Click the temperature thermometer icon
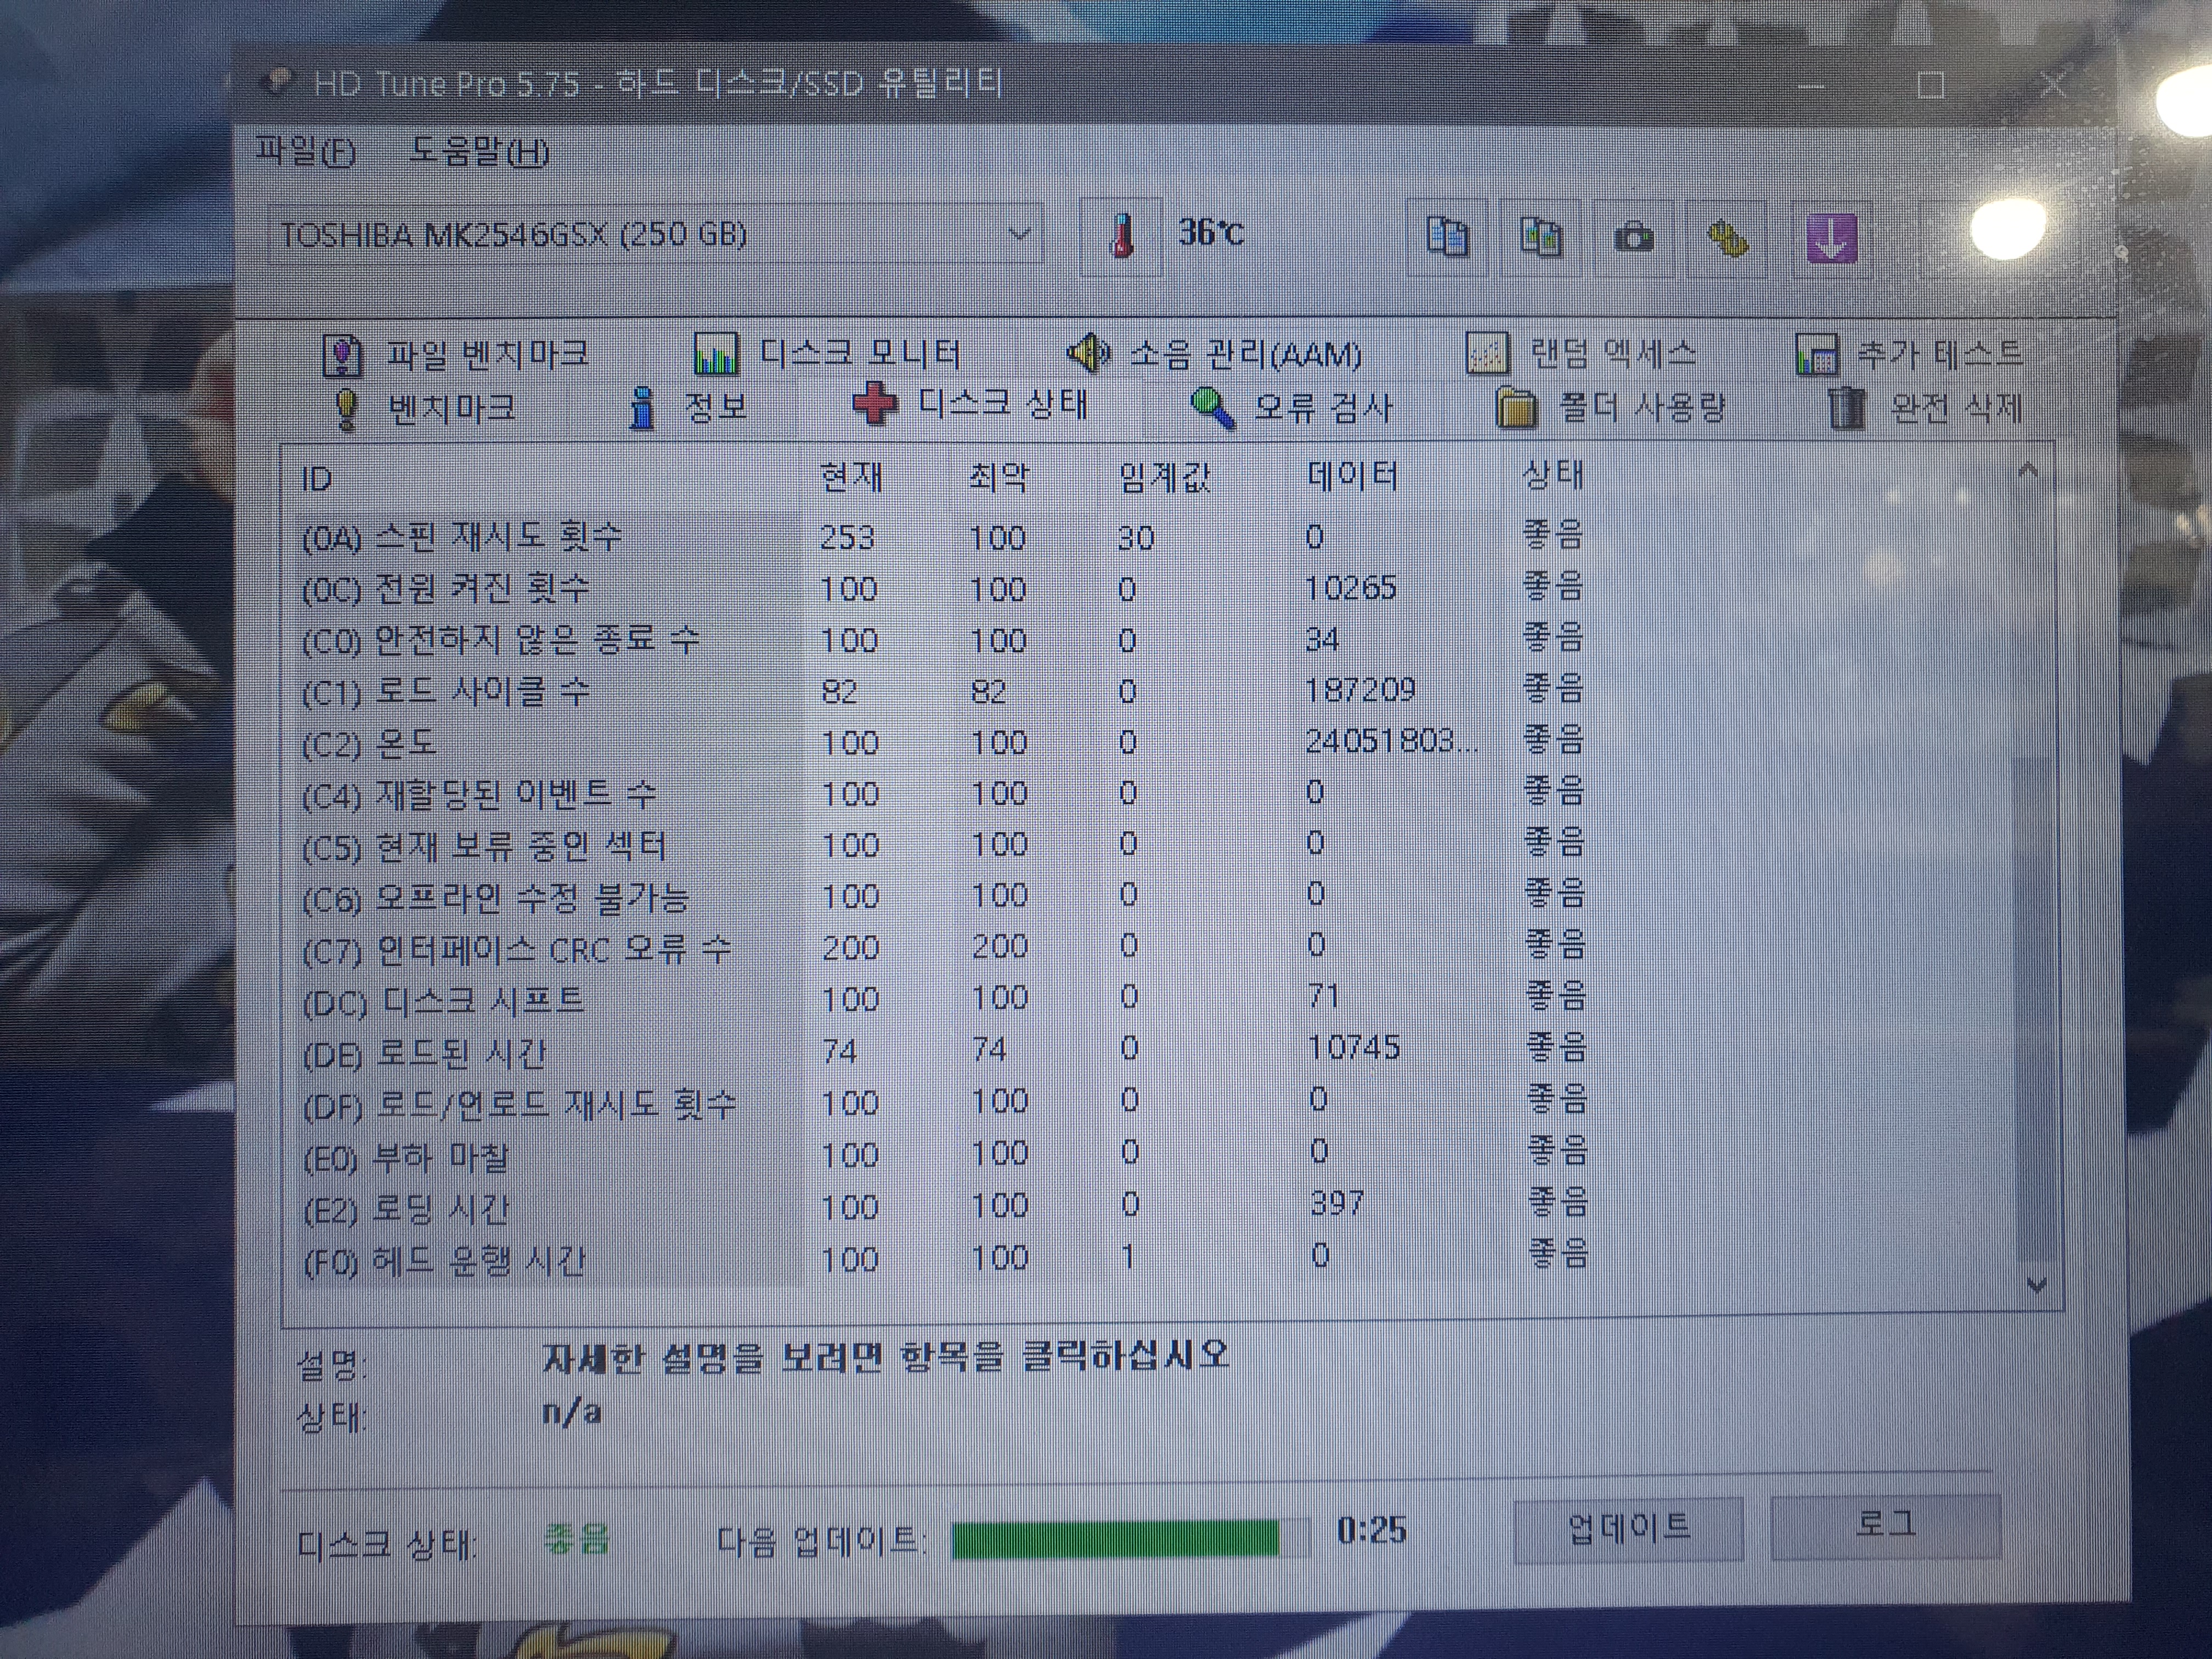Viewport: 2212px width, 1659px height. 1122,236
